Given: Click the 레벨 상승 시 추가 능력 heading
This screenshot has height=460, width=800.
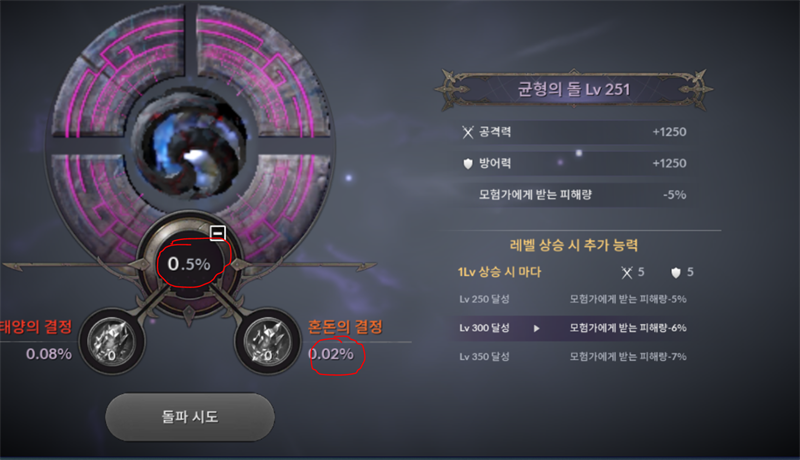Looking at the screenshot, I should click(574, 245).
